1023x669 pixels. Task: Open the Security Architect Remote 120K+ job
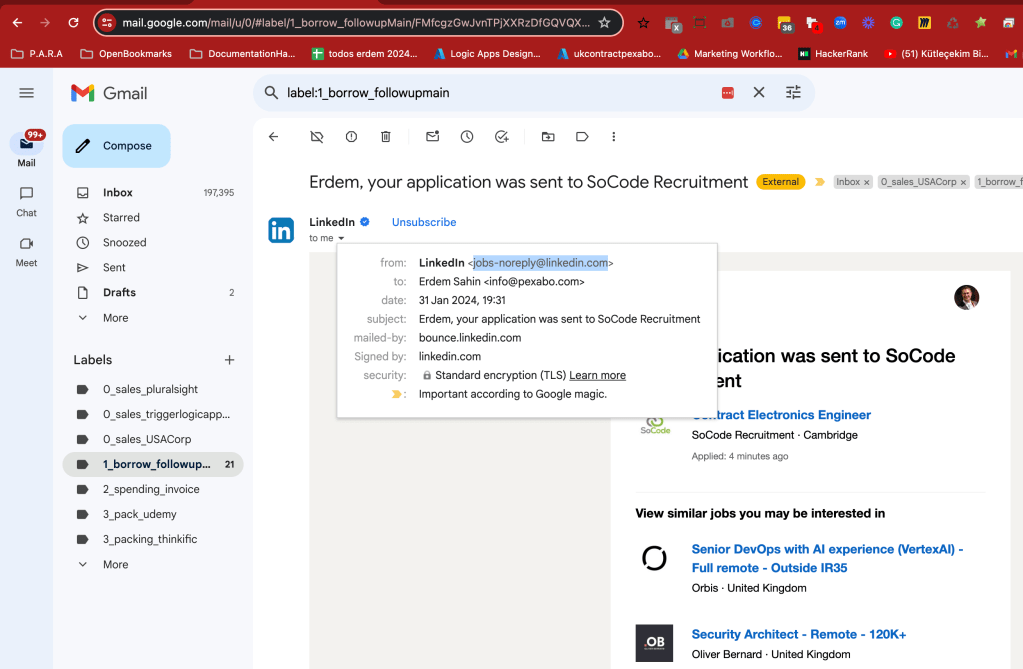(799, 634)
